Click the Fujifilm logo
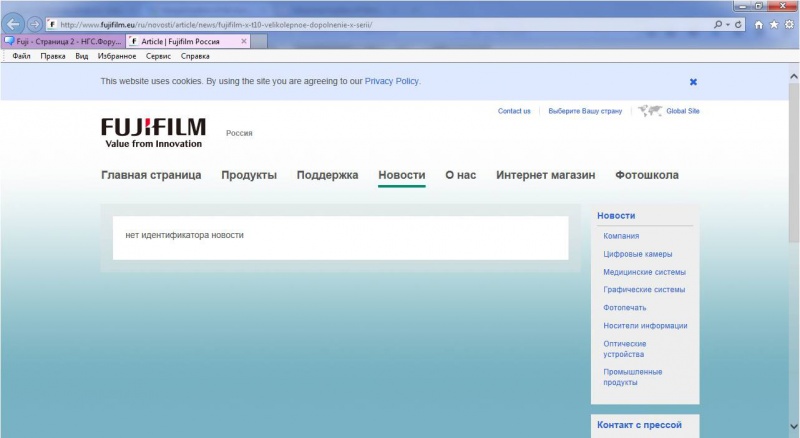Image resolution: width=800 pixels, height=438 pixels. click(153, 133)
